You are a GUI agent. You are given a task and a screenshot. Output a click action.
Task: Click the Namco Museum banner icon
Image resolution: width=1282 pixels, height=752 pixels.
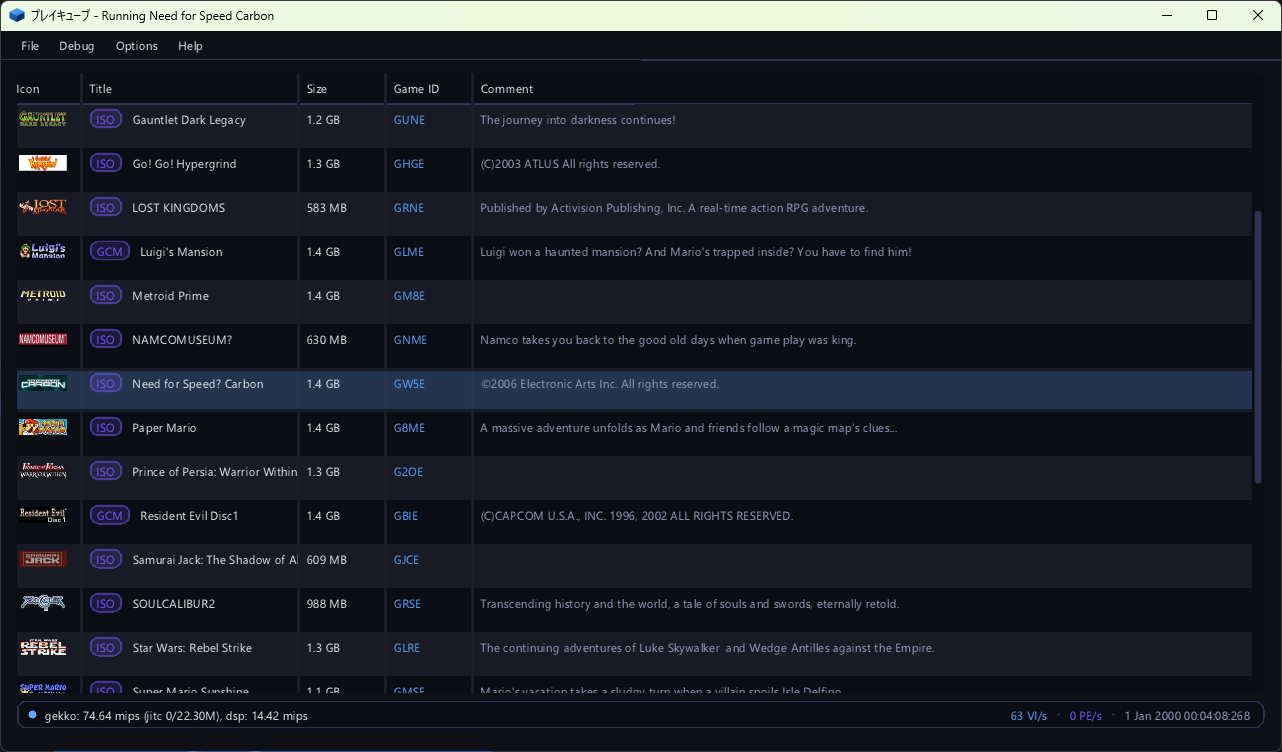[43, 339]
